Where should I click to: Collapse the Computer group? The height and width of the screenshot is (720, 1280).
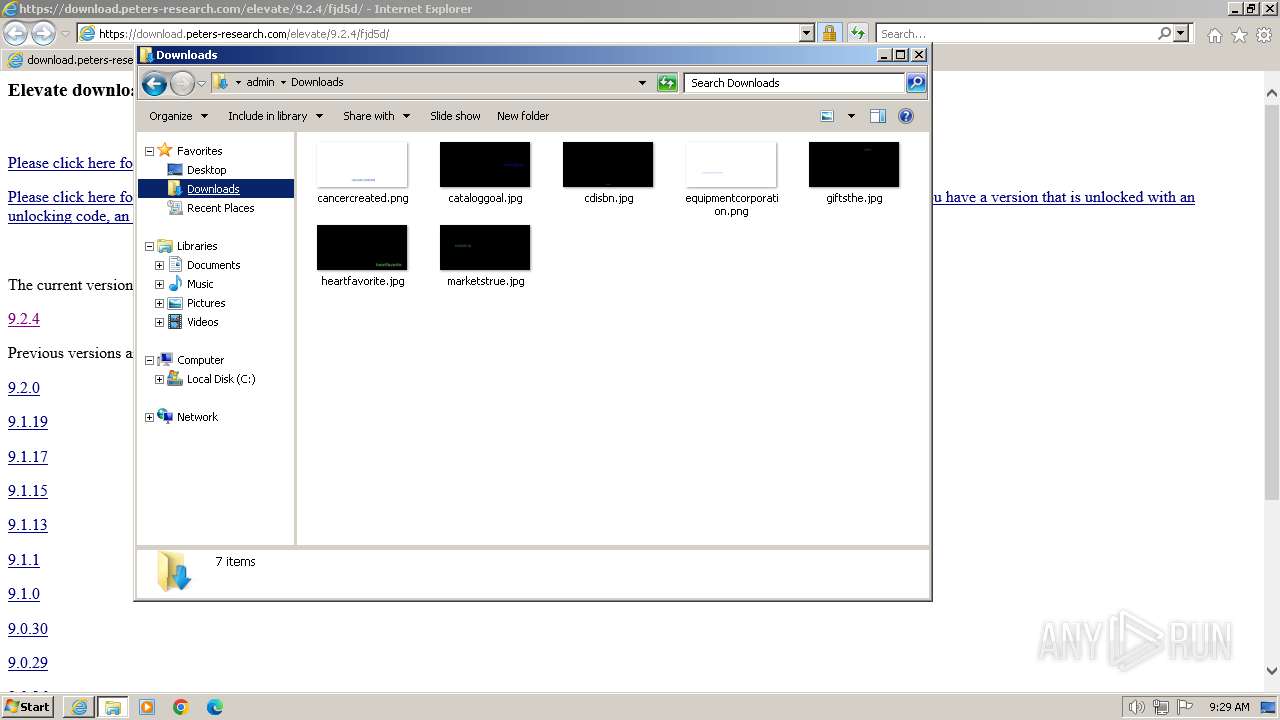coord(150,360)
